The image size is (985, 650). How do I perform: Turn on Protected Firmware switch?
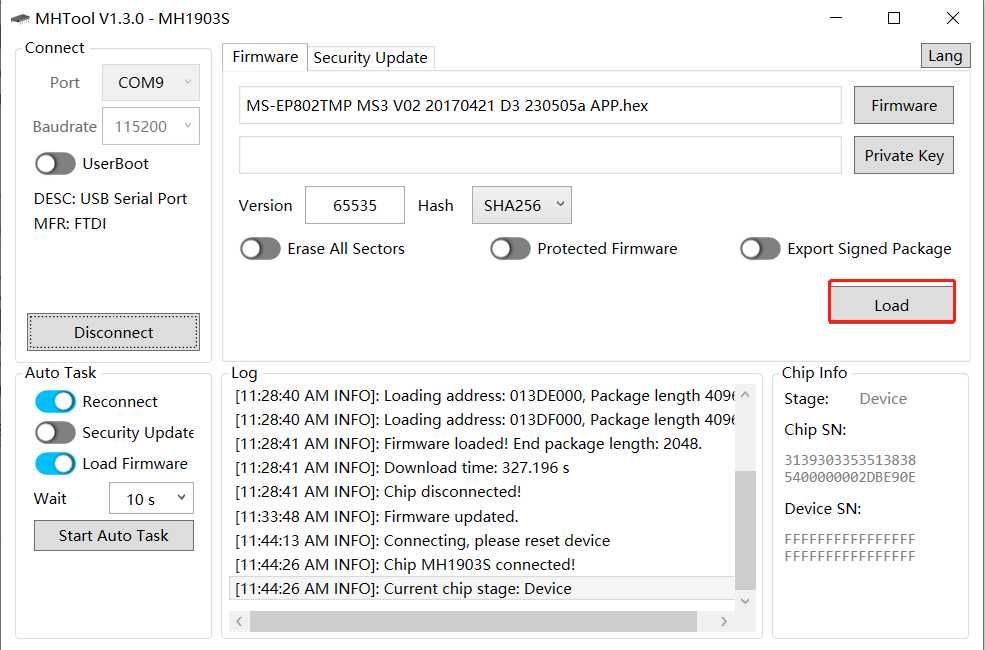tap(510, 249)
